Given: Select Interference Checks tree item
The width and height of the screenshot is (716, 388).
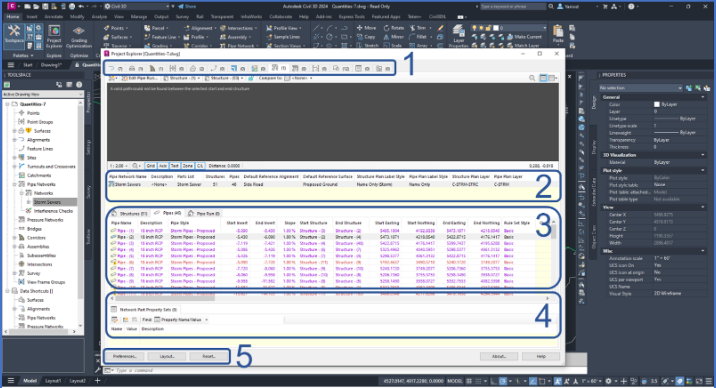Looking at the screenshot, I should [x=53, y=211].
